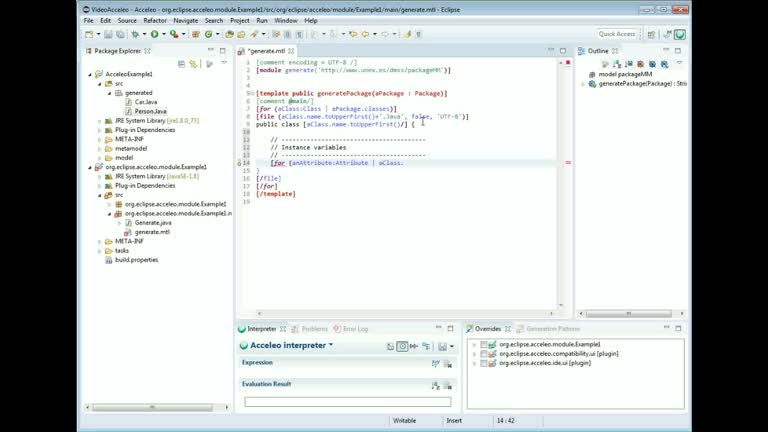Click the New Java Package toolbar icon

point(195,34)
